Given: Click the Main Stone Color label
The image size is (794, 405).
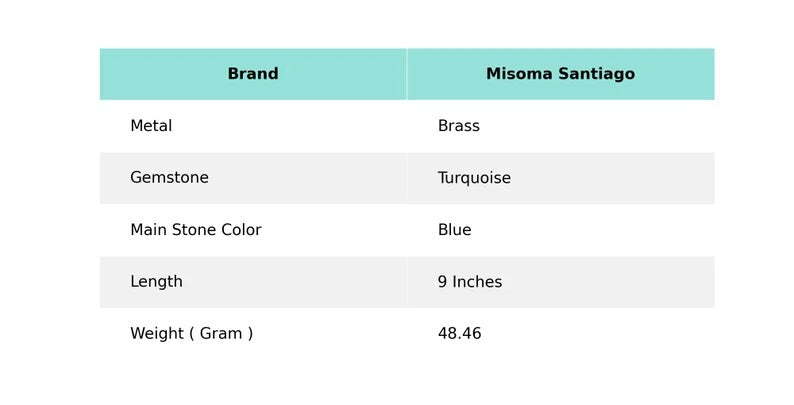Looking at the screenshot, I should click(195, 230).
